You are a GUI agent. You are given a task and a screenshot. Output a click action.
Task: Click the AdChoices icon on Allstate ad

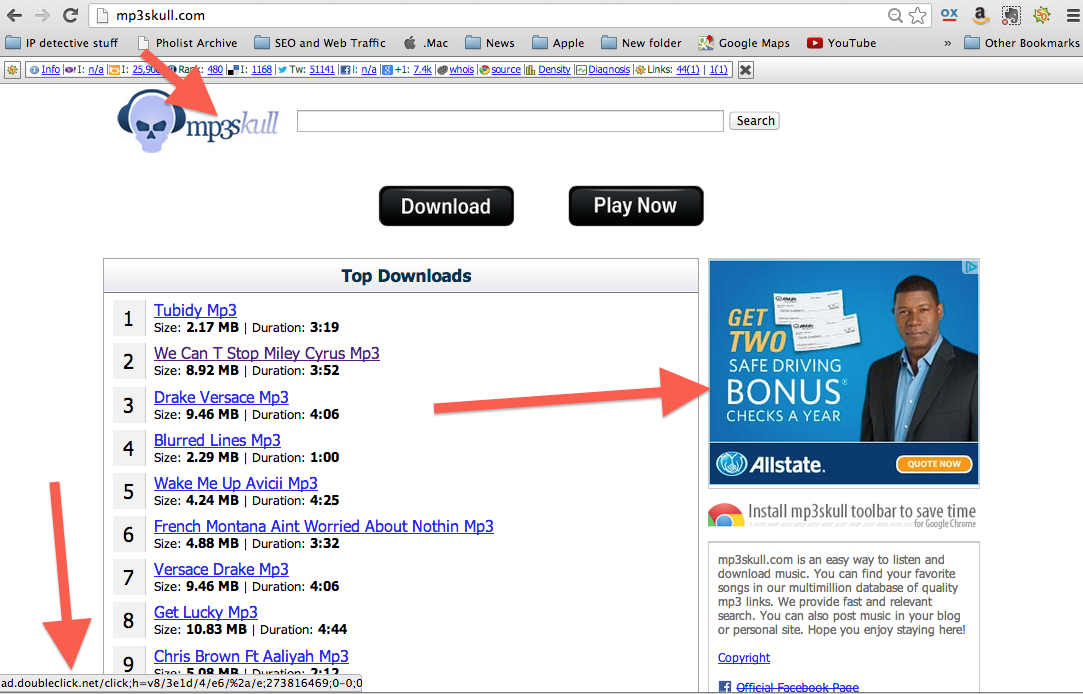pos(969,268)
